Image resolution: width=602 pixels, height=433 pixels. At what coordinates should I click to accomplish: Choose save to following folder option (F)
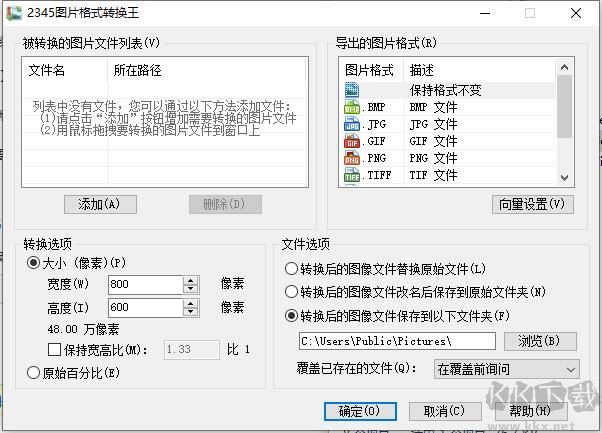pos(291,316)
